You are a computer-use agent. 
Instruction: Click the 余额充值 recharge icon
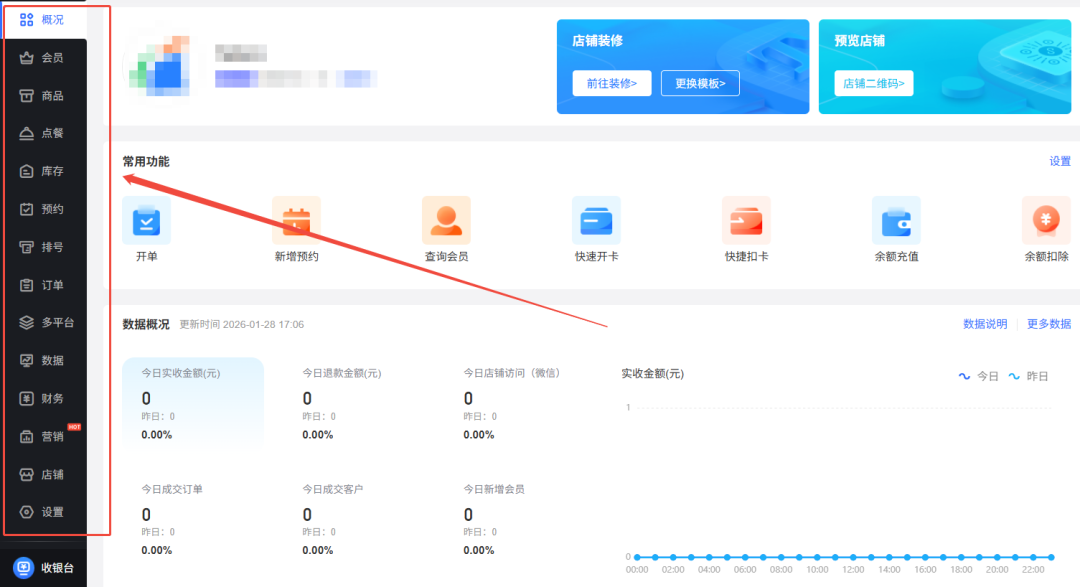[x=896, y=220]
